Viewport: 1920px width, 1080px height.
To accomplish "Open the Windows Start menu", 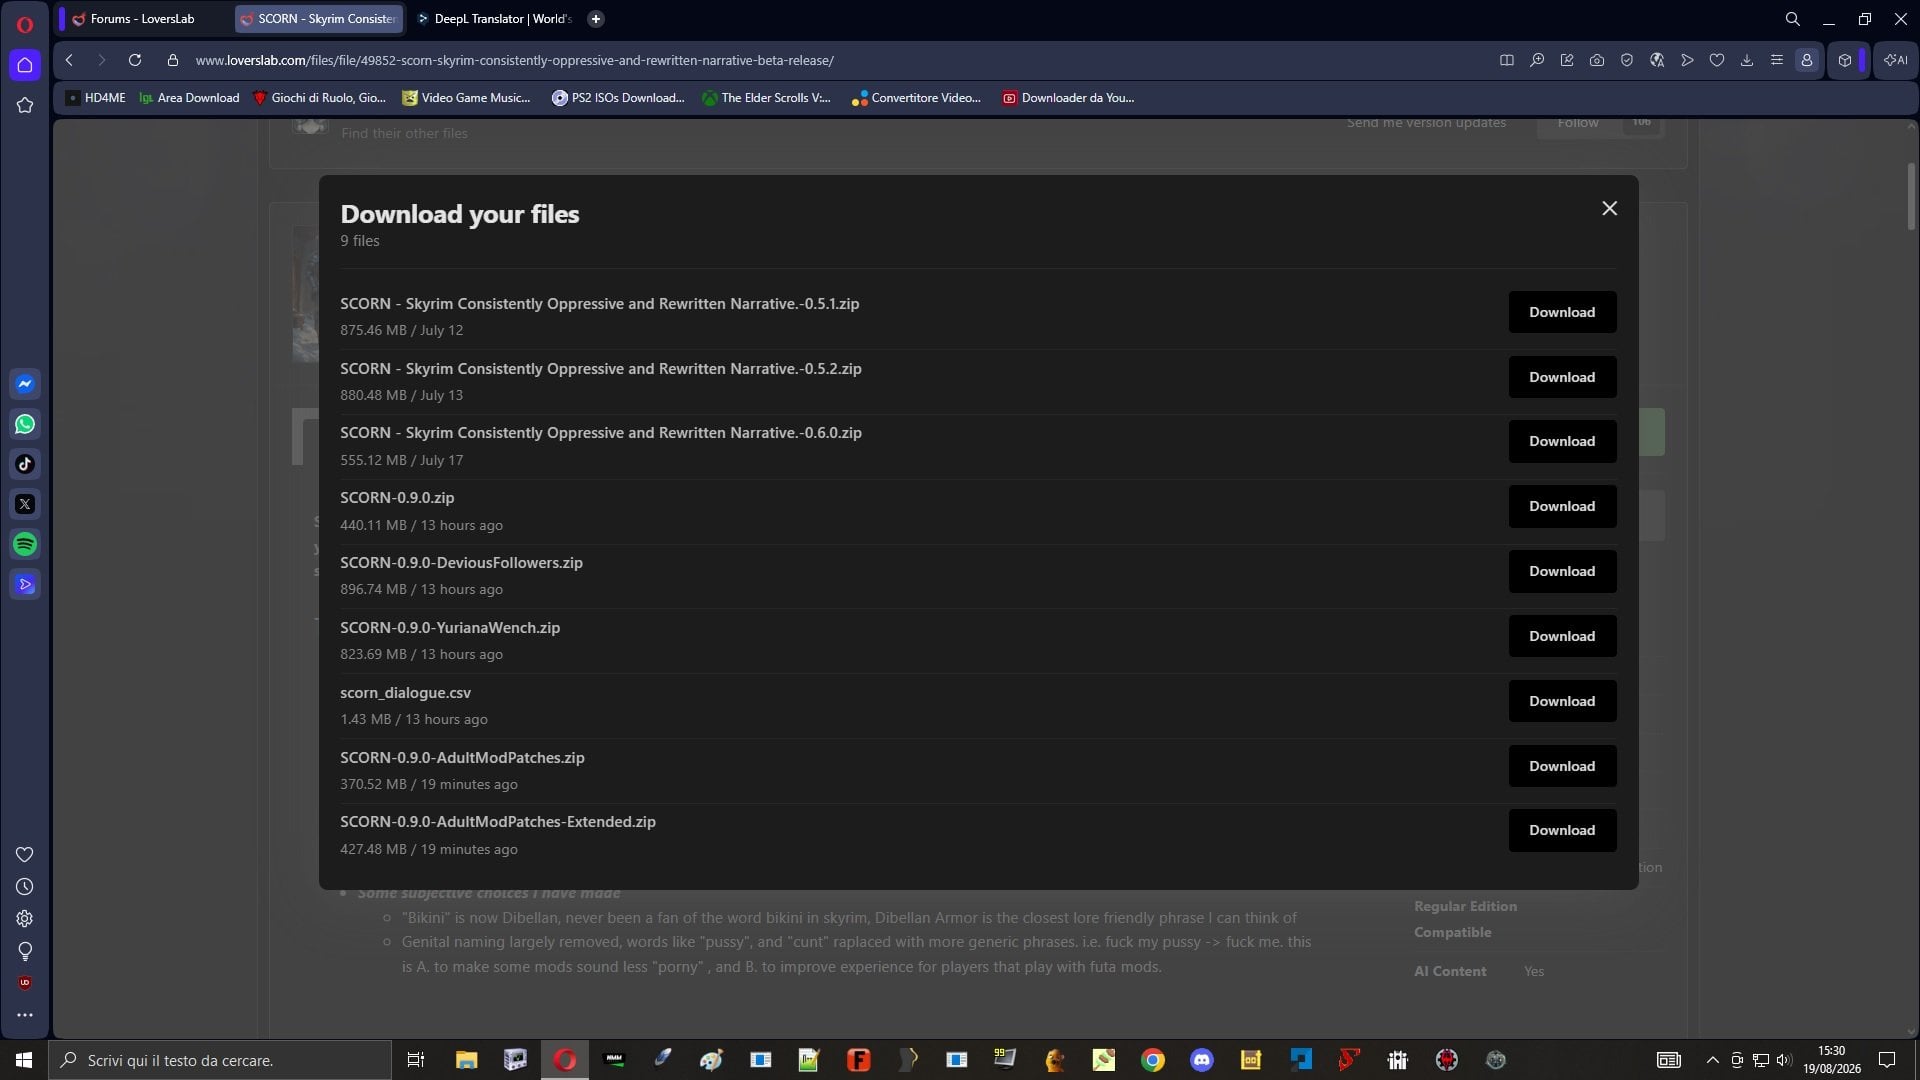I will pyautogui.click(x=24, y=1060).
